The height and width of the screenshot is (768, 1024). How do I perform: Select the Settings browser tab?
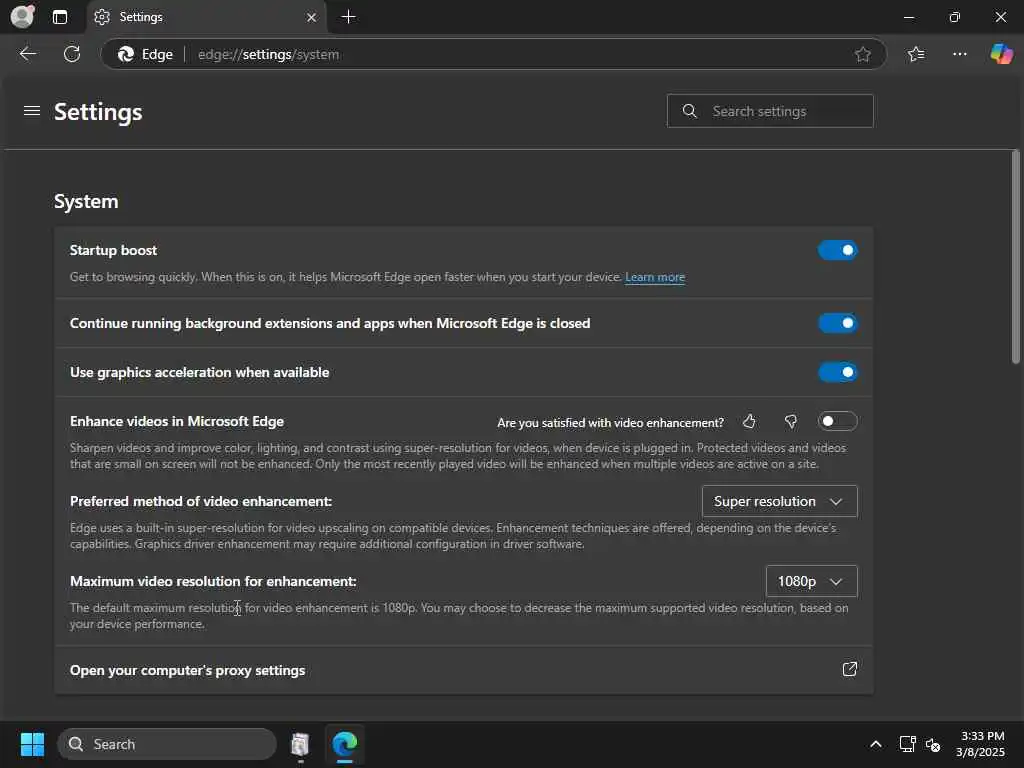[206, 17]
